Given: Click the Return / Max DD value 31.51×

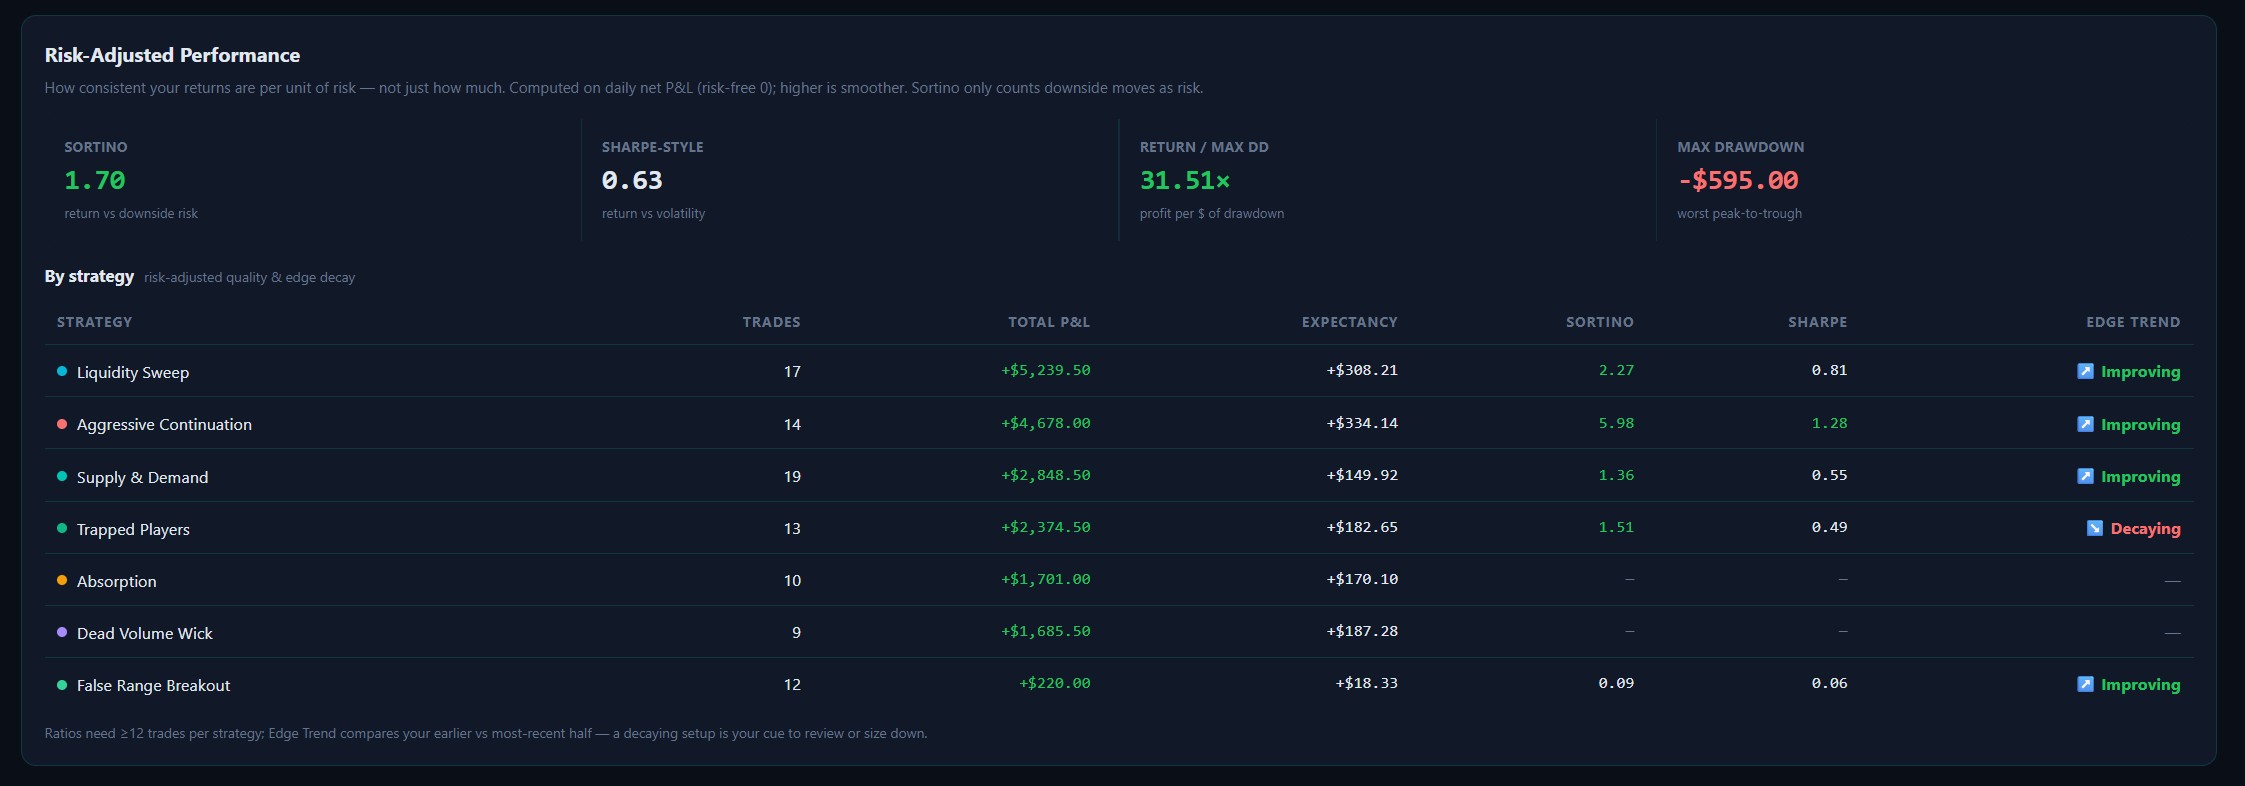Looking at the screenshot, I should tap(1185, 180).
